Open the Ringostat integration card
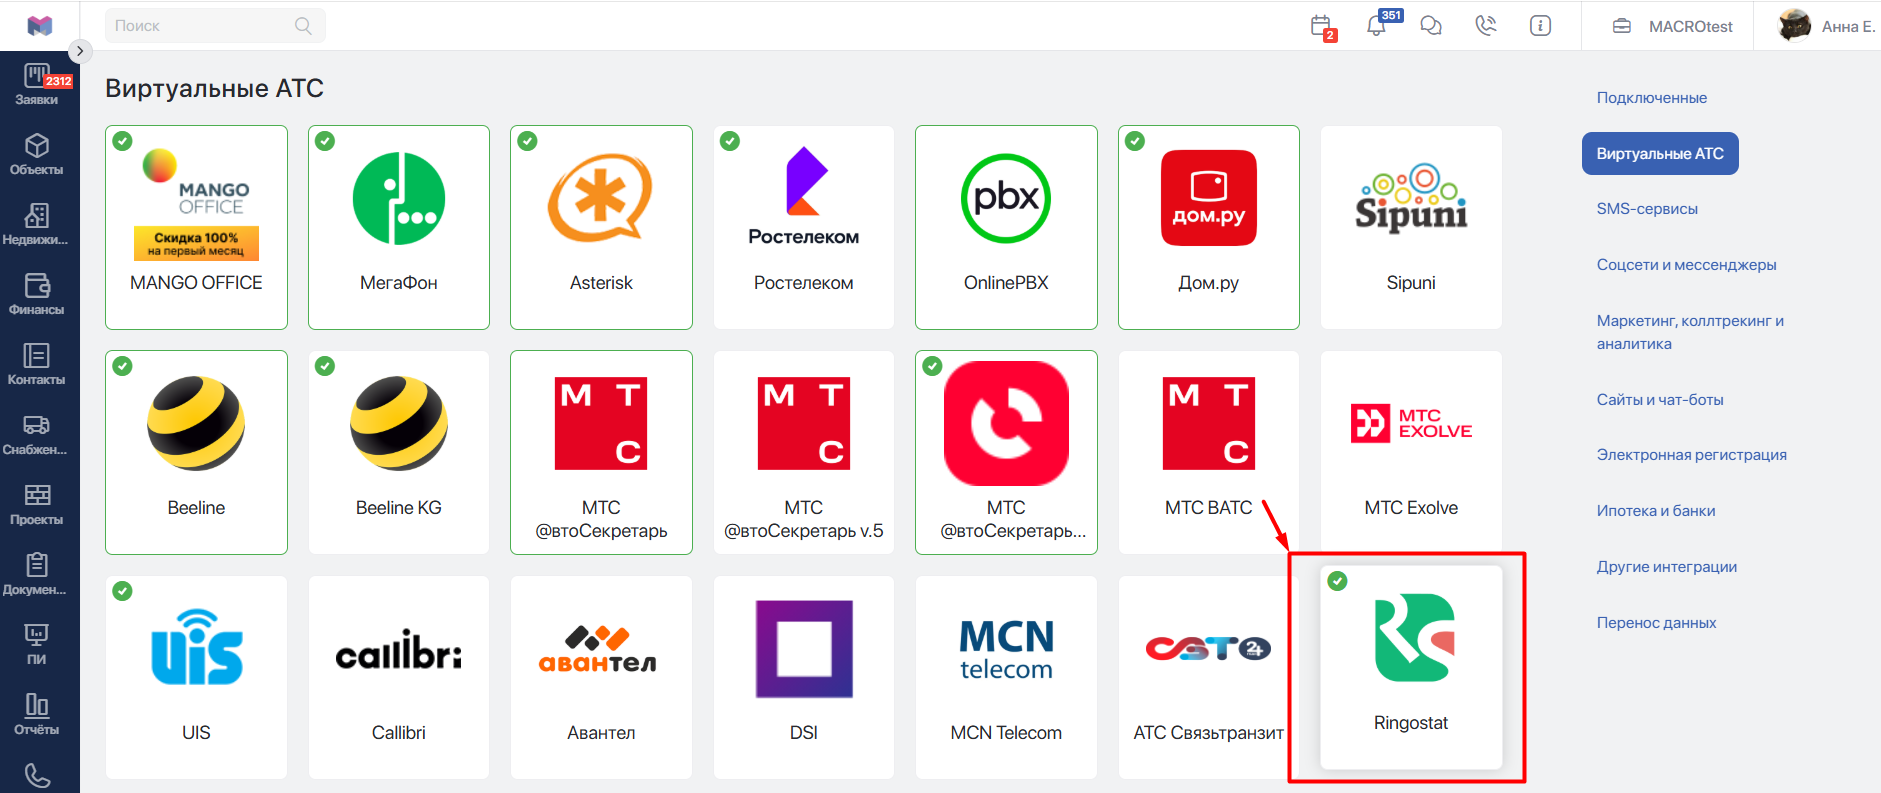The image size is (1881, 793). (1411, 667)
